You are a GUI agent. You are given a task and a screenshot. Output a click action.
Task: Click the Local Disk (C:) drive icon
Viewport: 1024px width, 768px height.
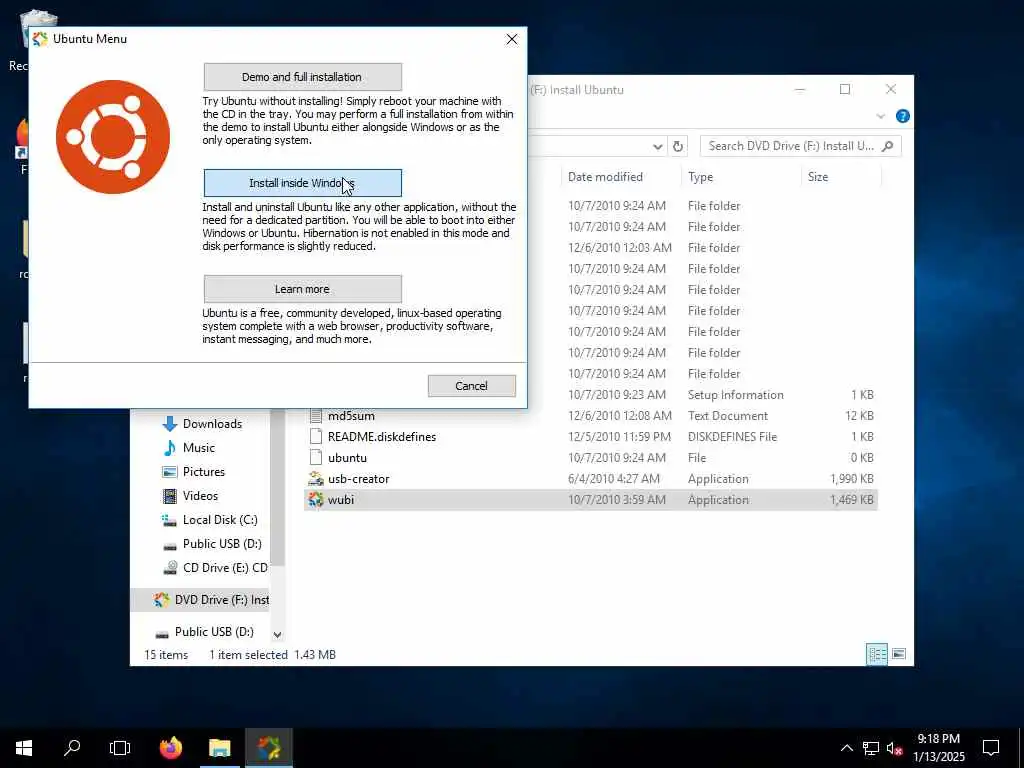coord(170,520)
